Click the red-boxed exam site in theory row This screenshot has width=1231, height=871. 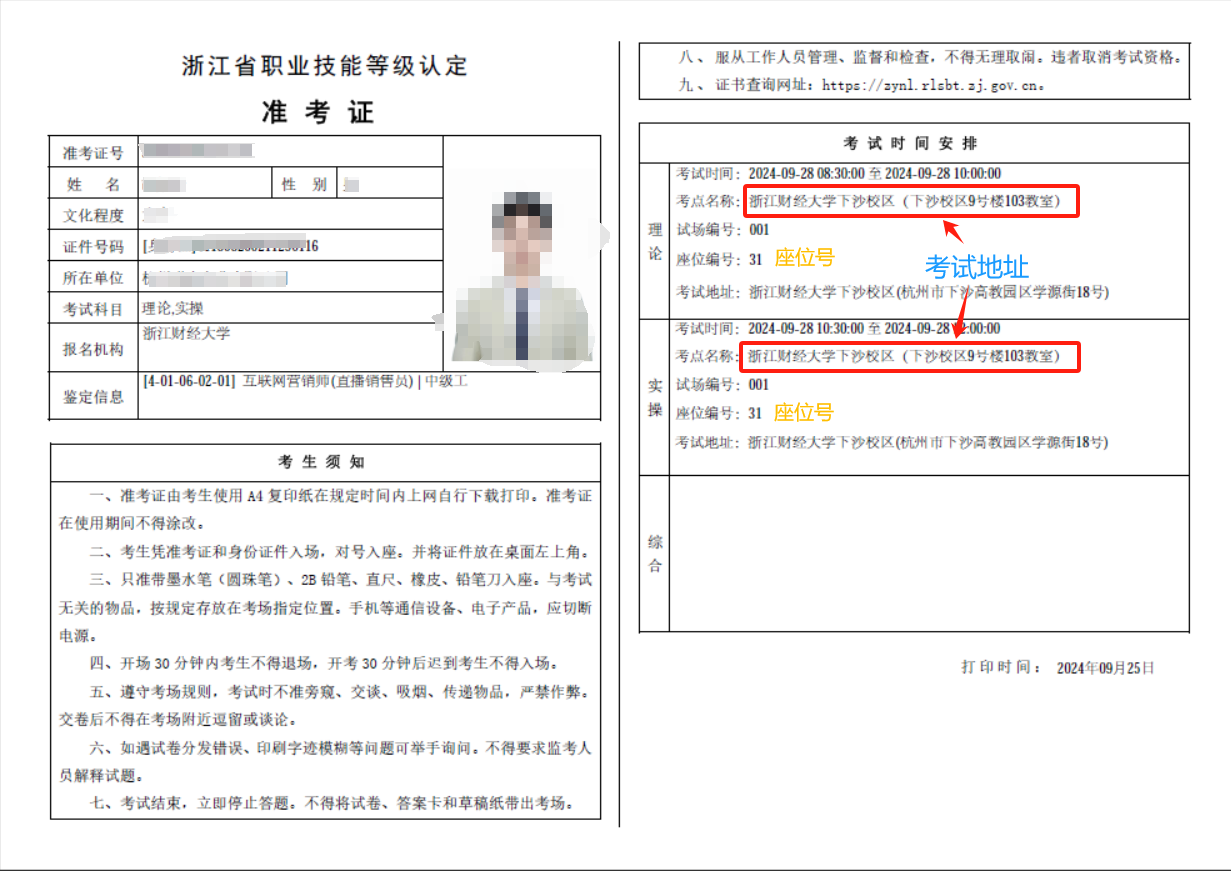910,202
